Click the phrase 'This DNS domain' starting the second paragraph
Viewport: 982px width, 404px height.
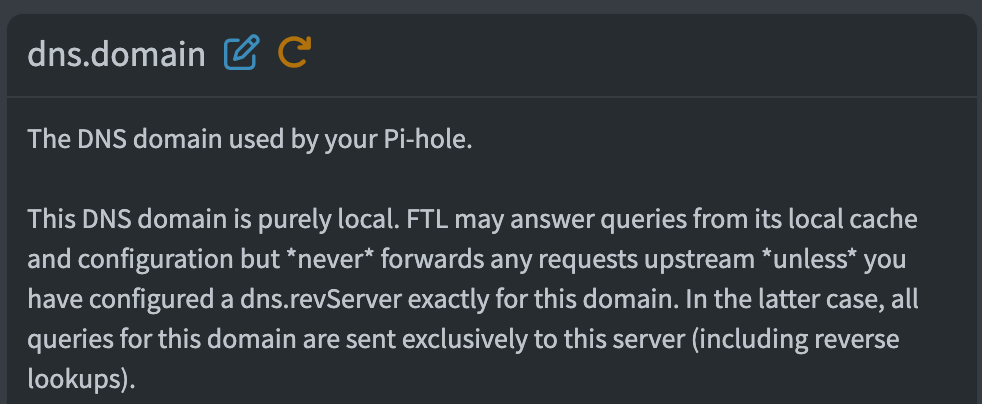pyautogui.click(x=109, y=219)
